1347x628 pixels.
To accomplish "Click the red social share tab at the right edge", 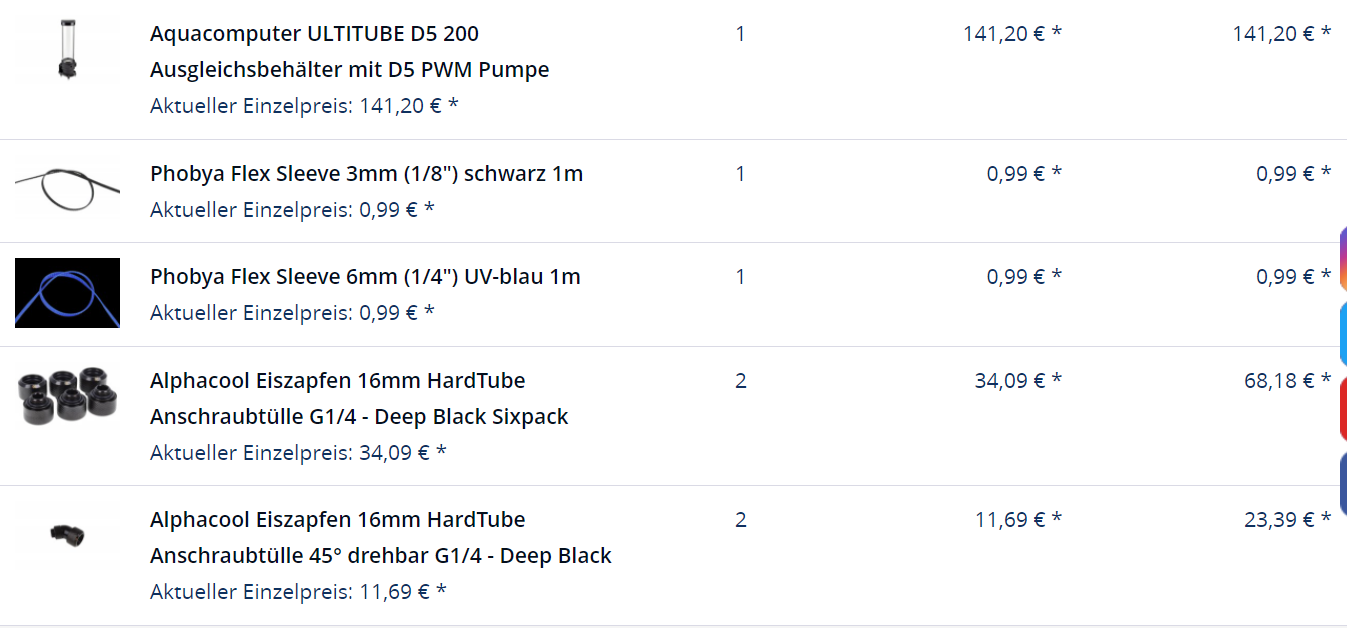I will pos(1342,408).
